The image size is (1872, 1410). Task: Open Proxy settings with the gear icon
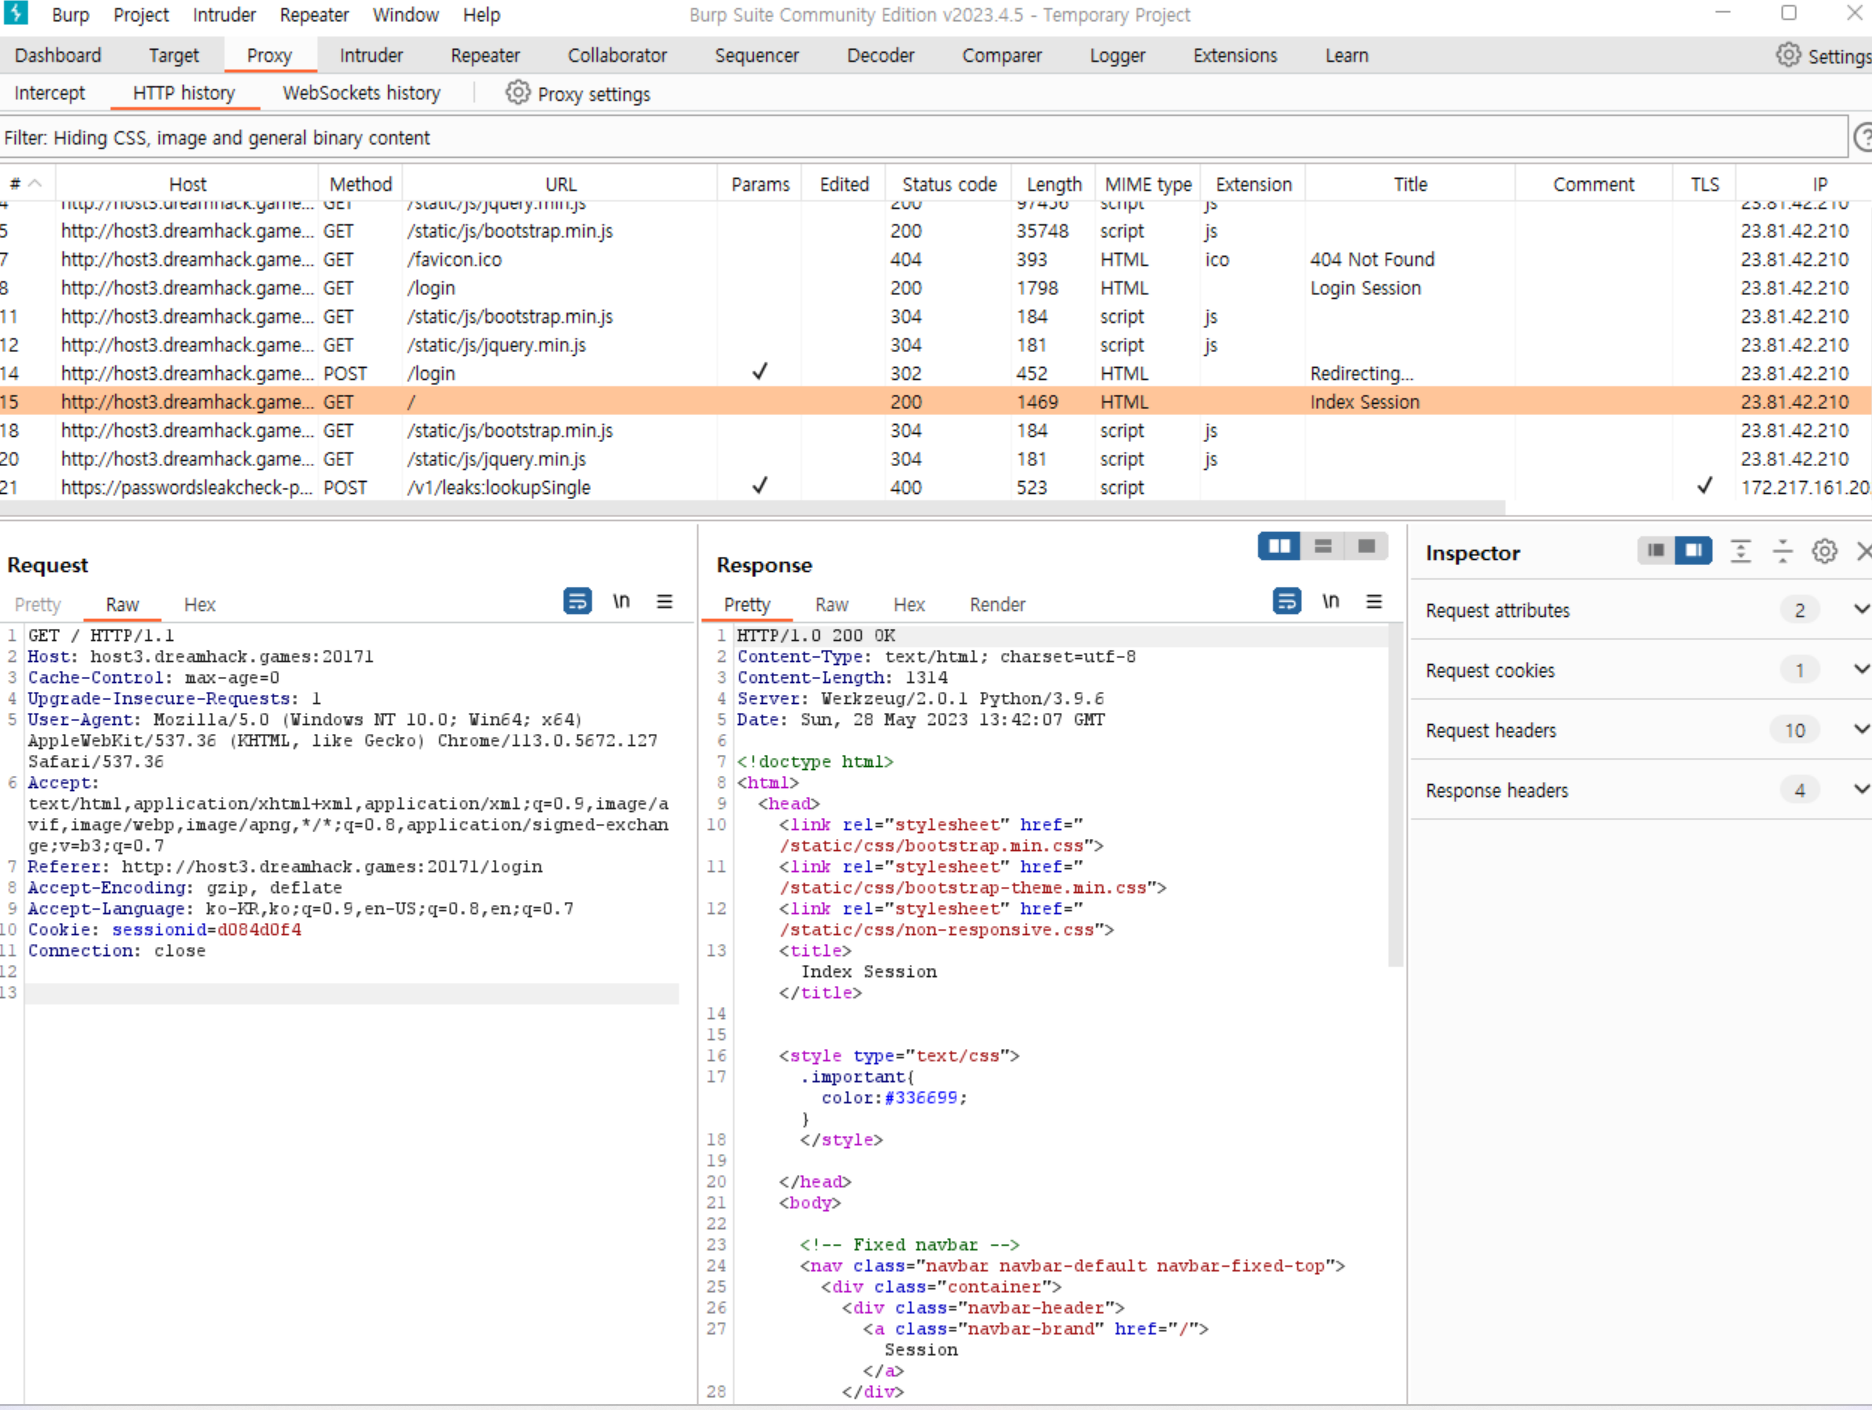517,93
